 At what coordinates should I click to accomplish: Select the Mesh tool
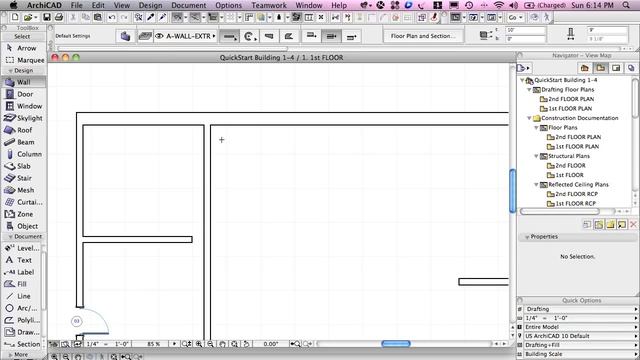coord(23,190)
